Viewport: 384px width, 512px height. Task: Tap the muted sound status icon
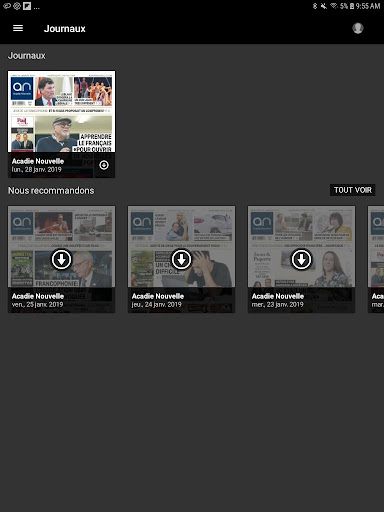pyautogui.click(x=324, y=6)
